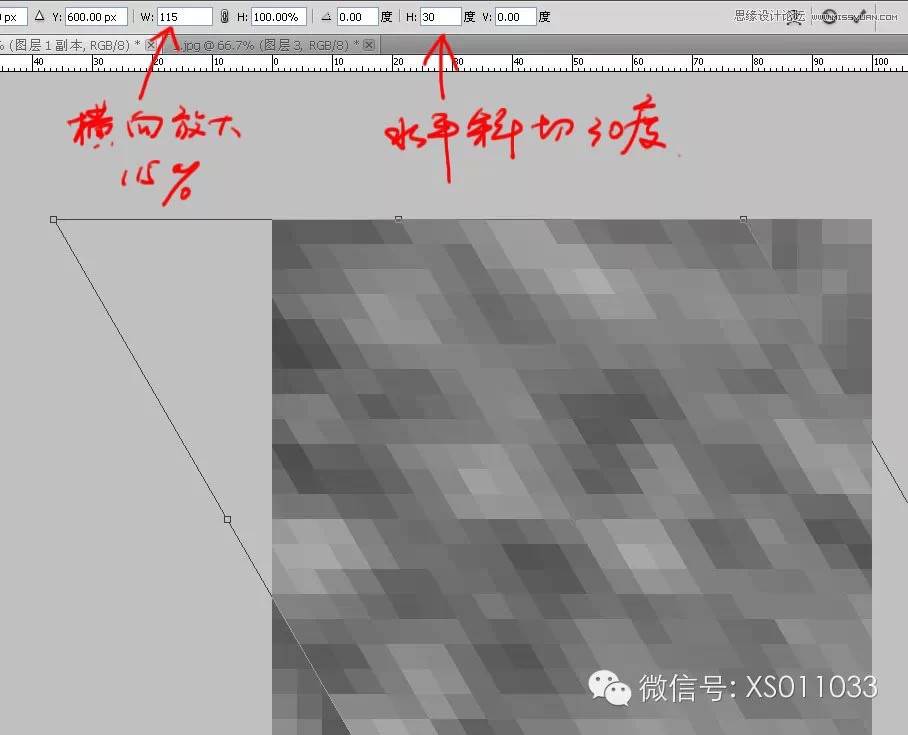Screen dimensions: 908x735
Task: Switch to the .jpg @ 66.7% 图层 3 tab
Action: click(269, 45)
